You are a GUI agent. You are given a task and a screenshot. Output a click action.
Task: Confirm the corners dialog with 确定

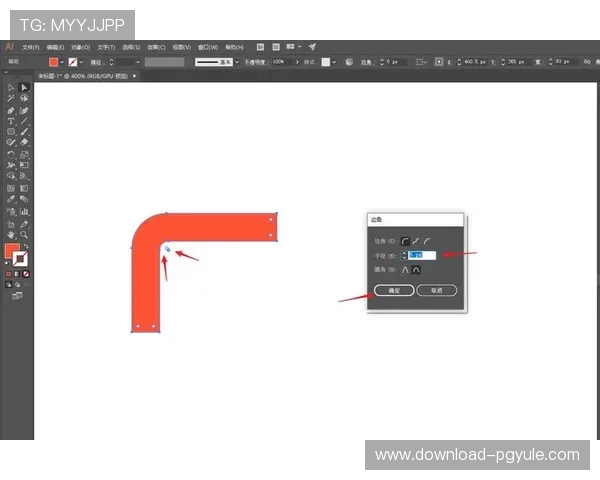[x=393, y=290]
